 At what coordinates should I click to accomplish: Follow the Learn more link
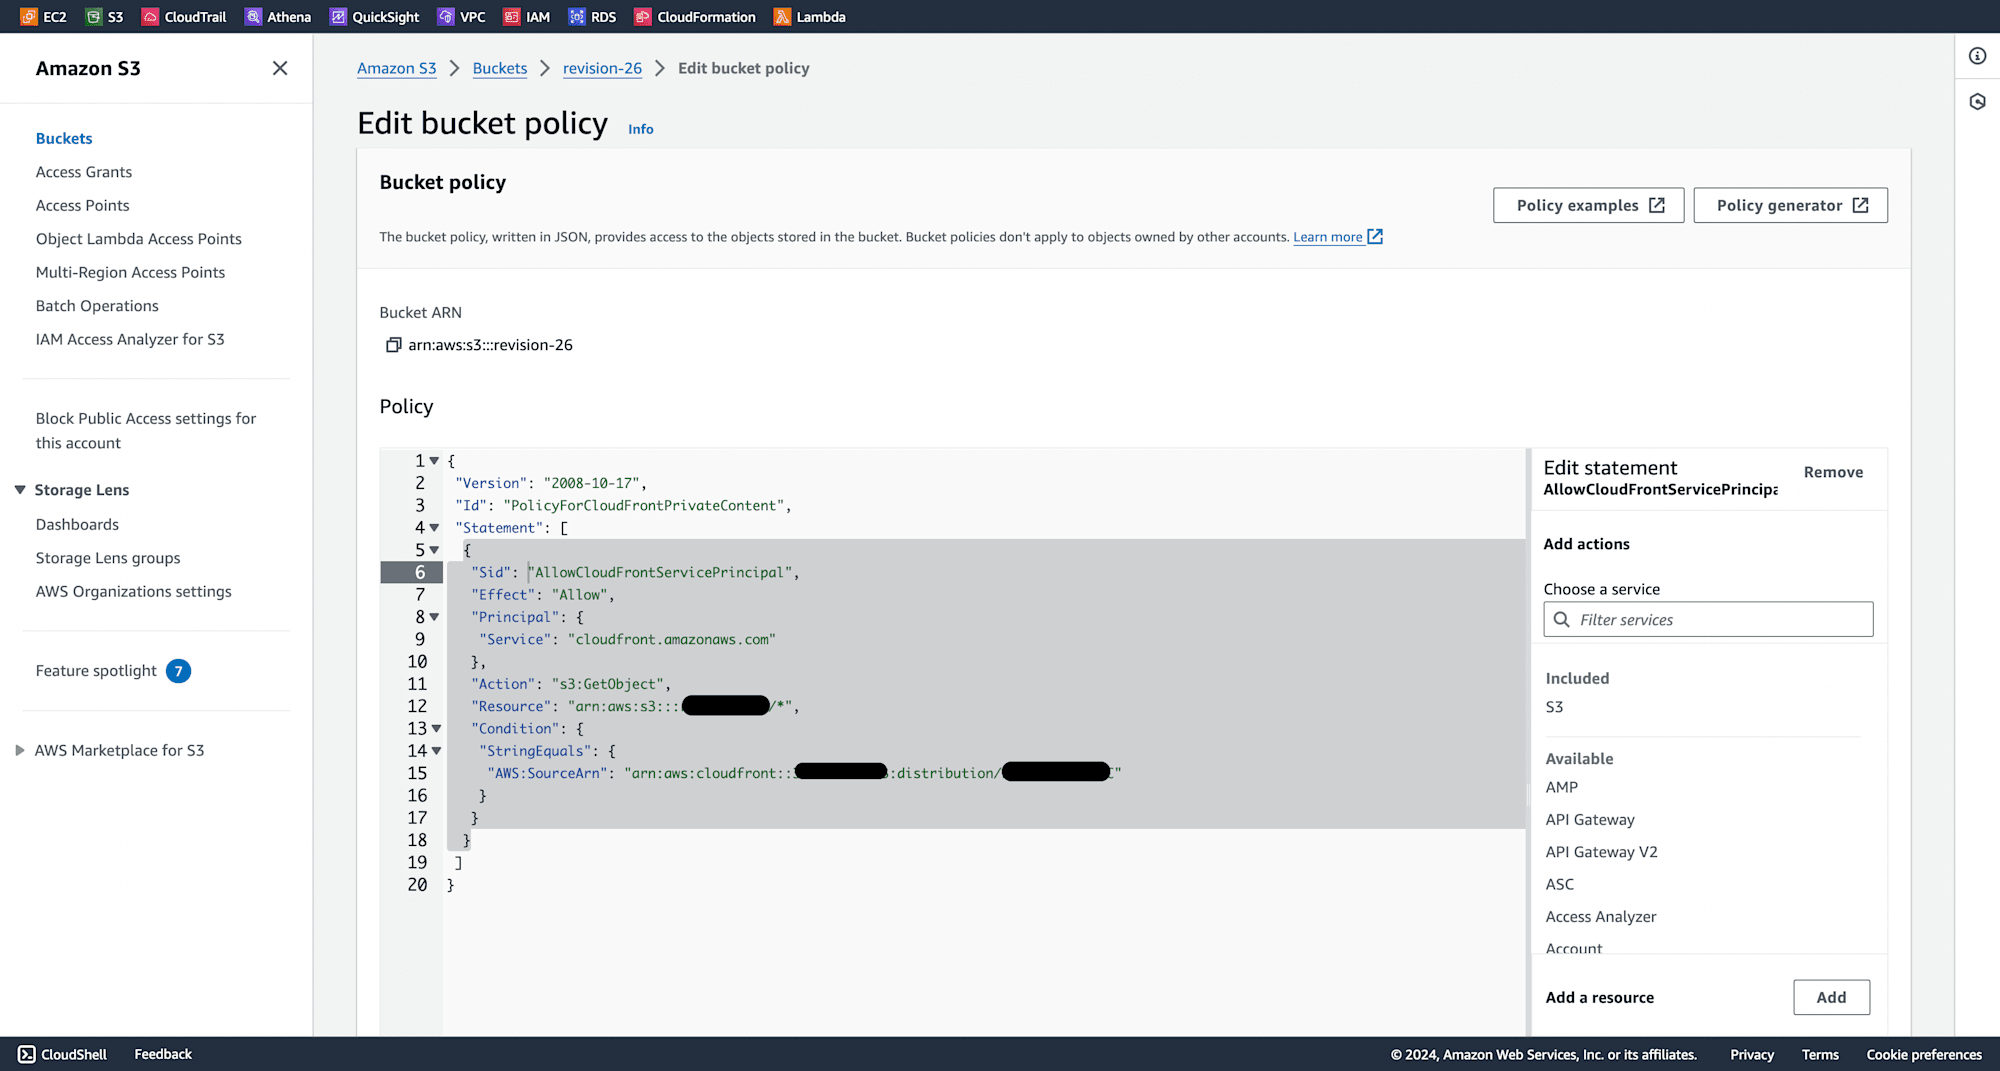[1327, 237]
